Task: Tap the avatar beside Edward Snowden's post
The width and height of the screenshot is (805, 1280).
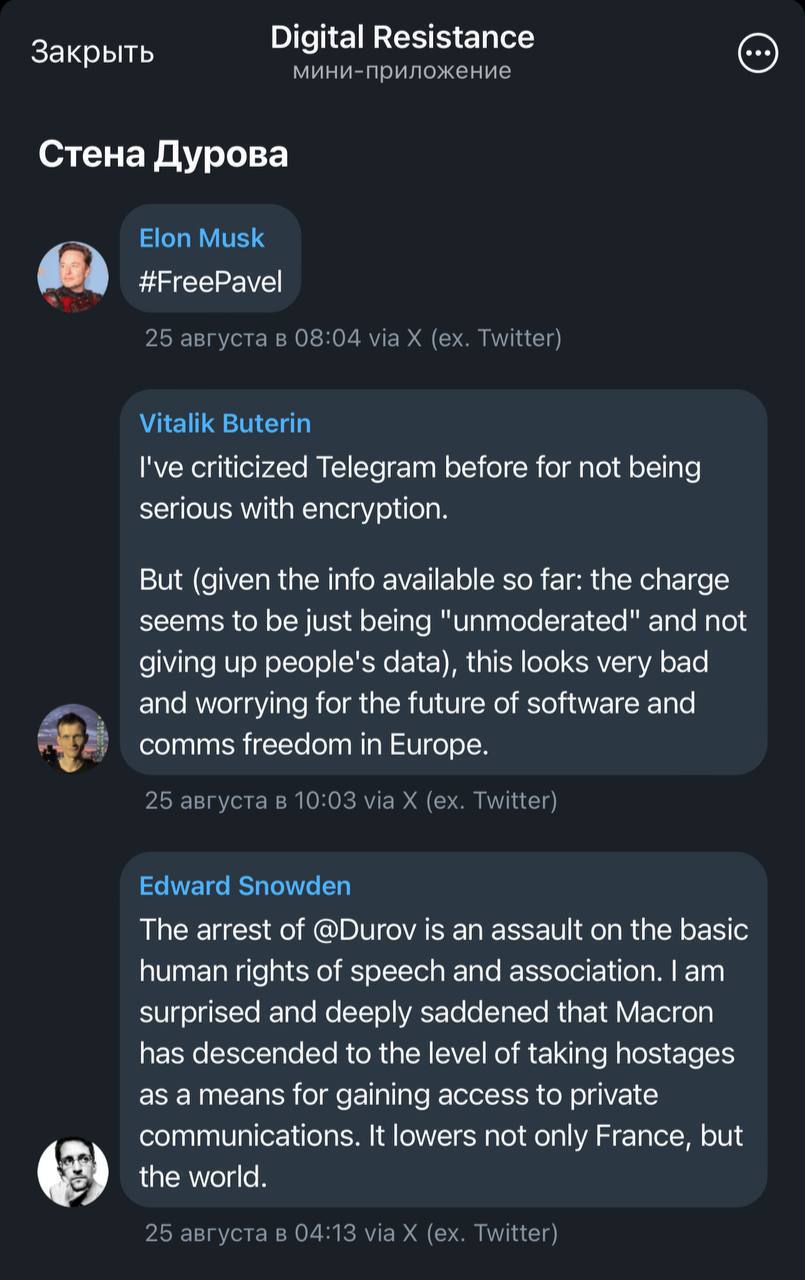Action: 73,1171
